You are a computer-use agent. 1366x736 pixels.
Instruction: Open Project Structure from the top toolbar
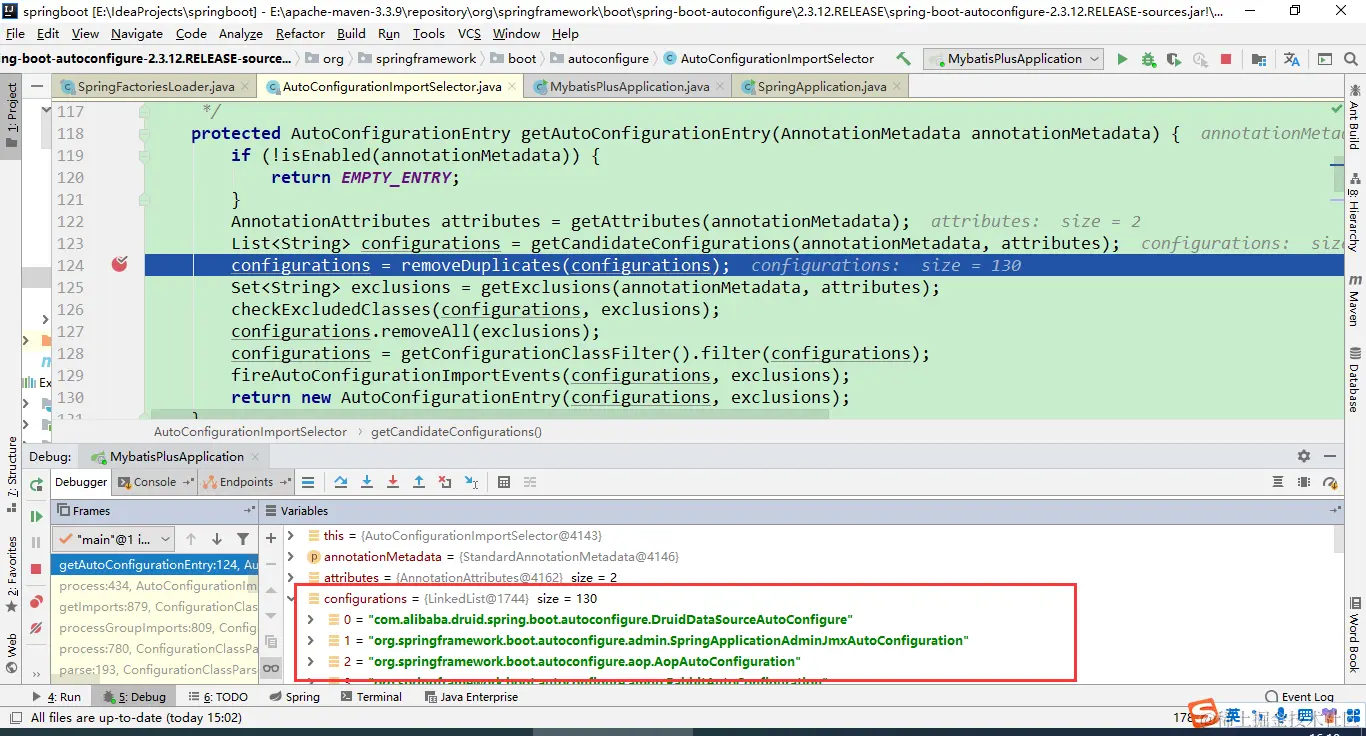(x=1259, y=59)
